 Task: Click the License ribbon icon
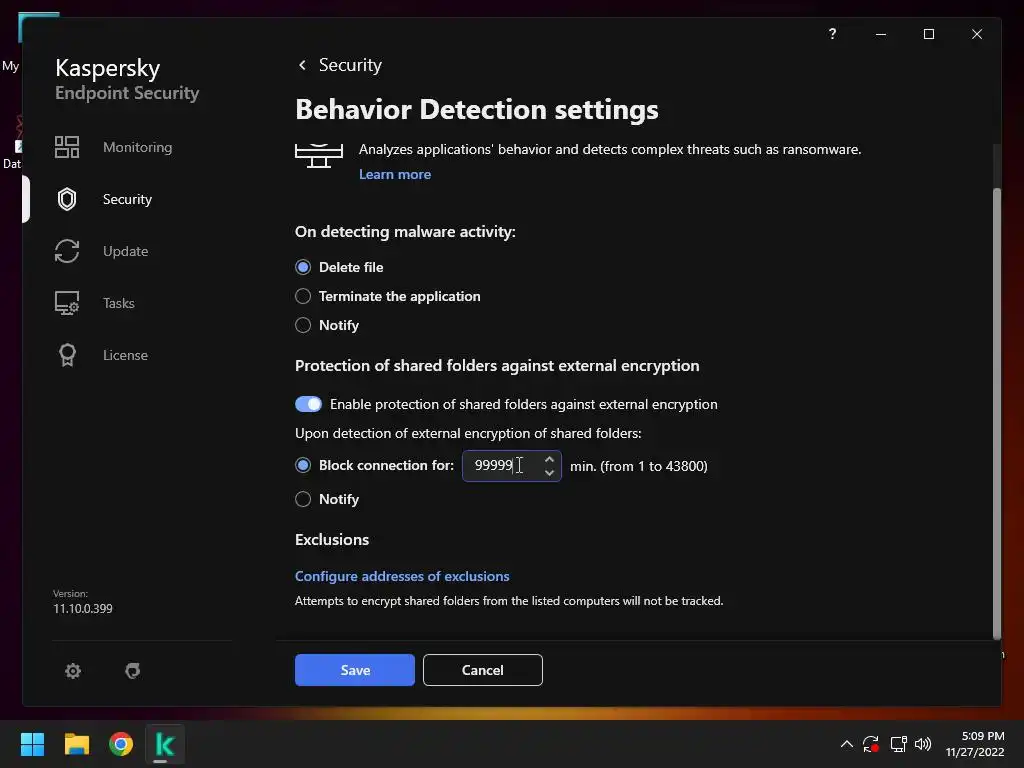tap(67, 355)
